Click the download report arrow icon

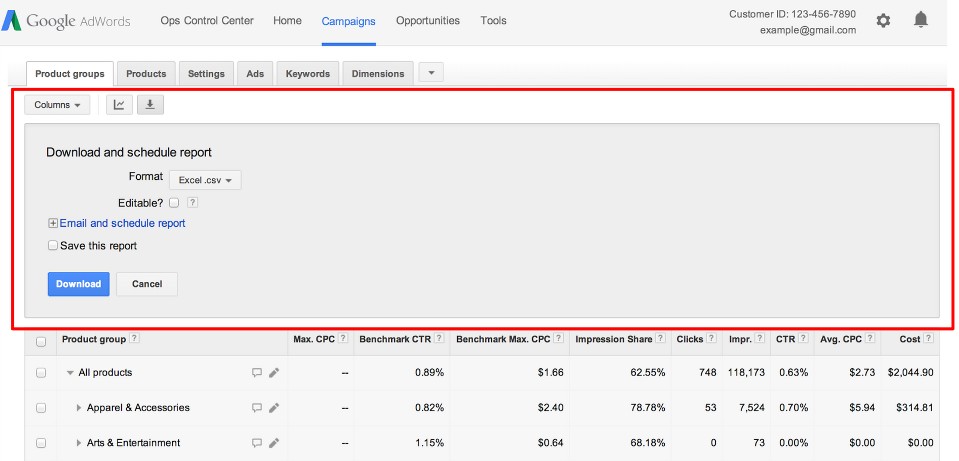(x=150, y=105)
